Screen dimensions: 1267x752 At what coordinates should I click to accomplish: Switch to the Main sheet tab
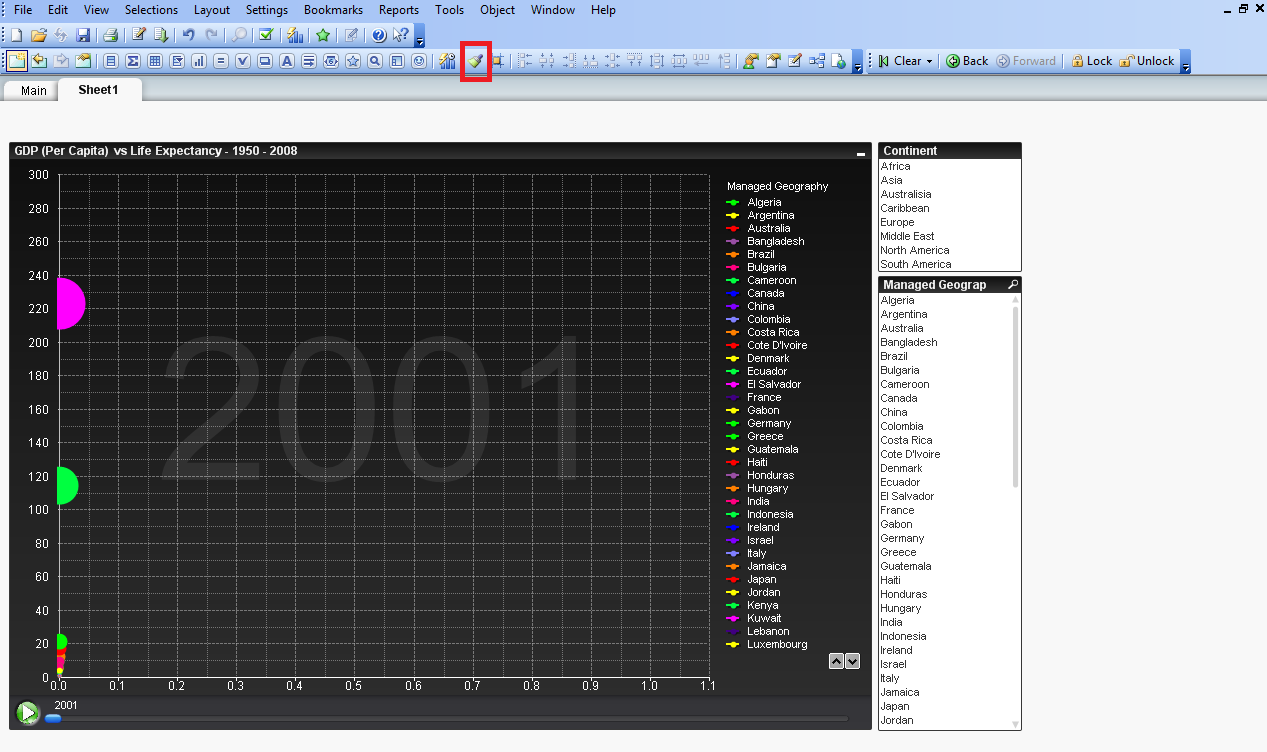tap(34, 91)
